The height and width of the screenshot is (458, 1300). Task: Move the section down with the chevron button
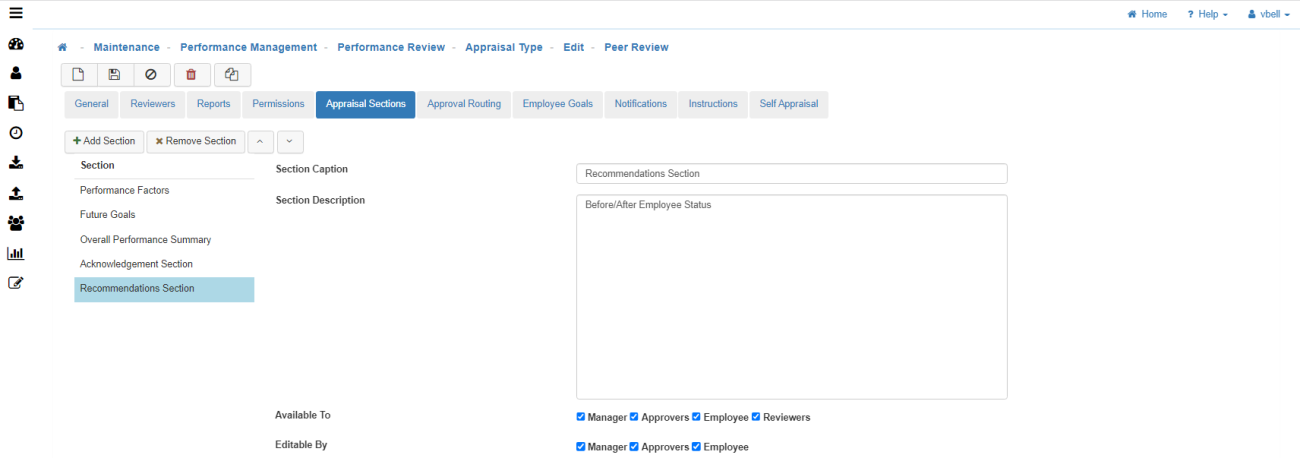289,142
